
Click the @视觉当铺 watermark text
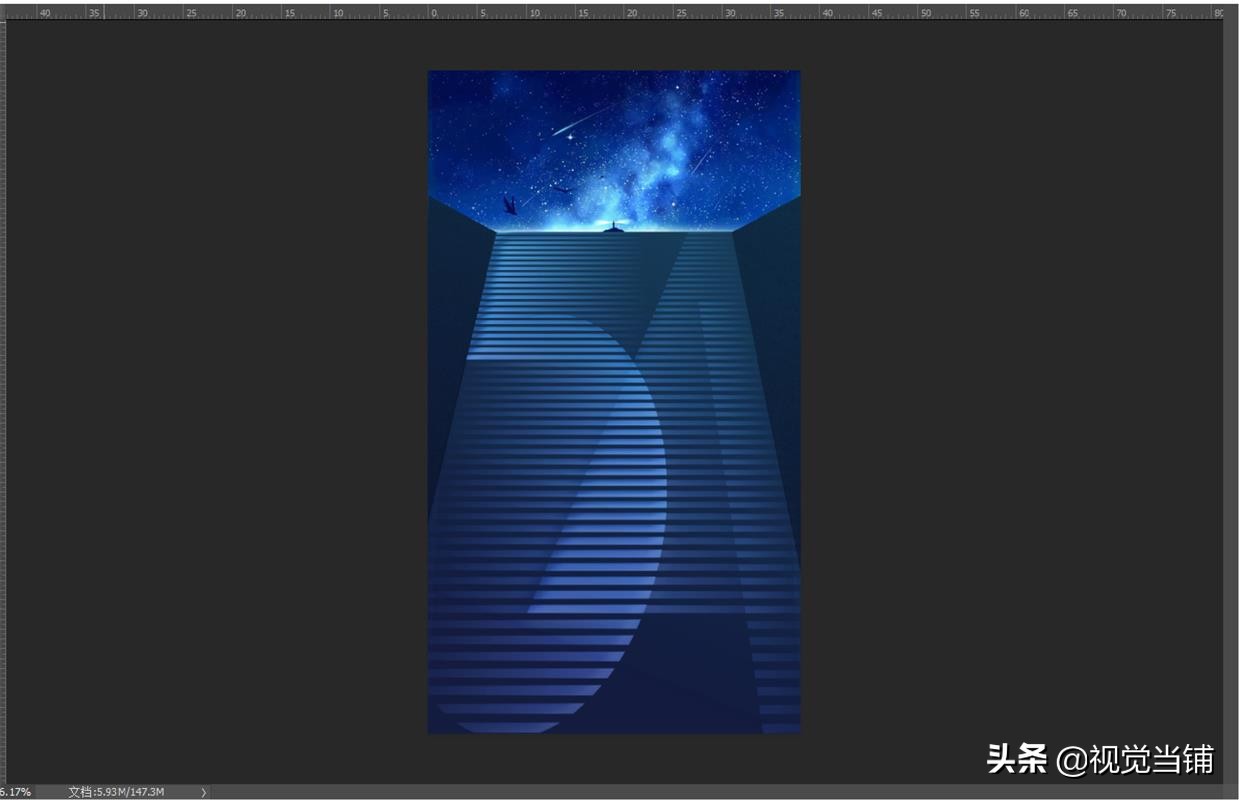[x=1136, y=759]
